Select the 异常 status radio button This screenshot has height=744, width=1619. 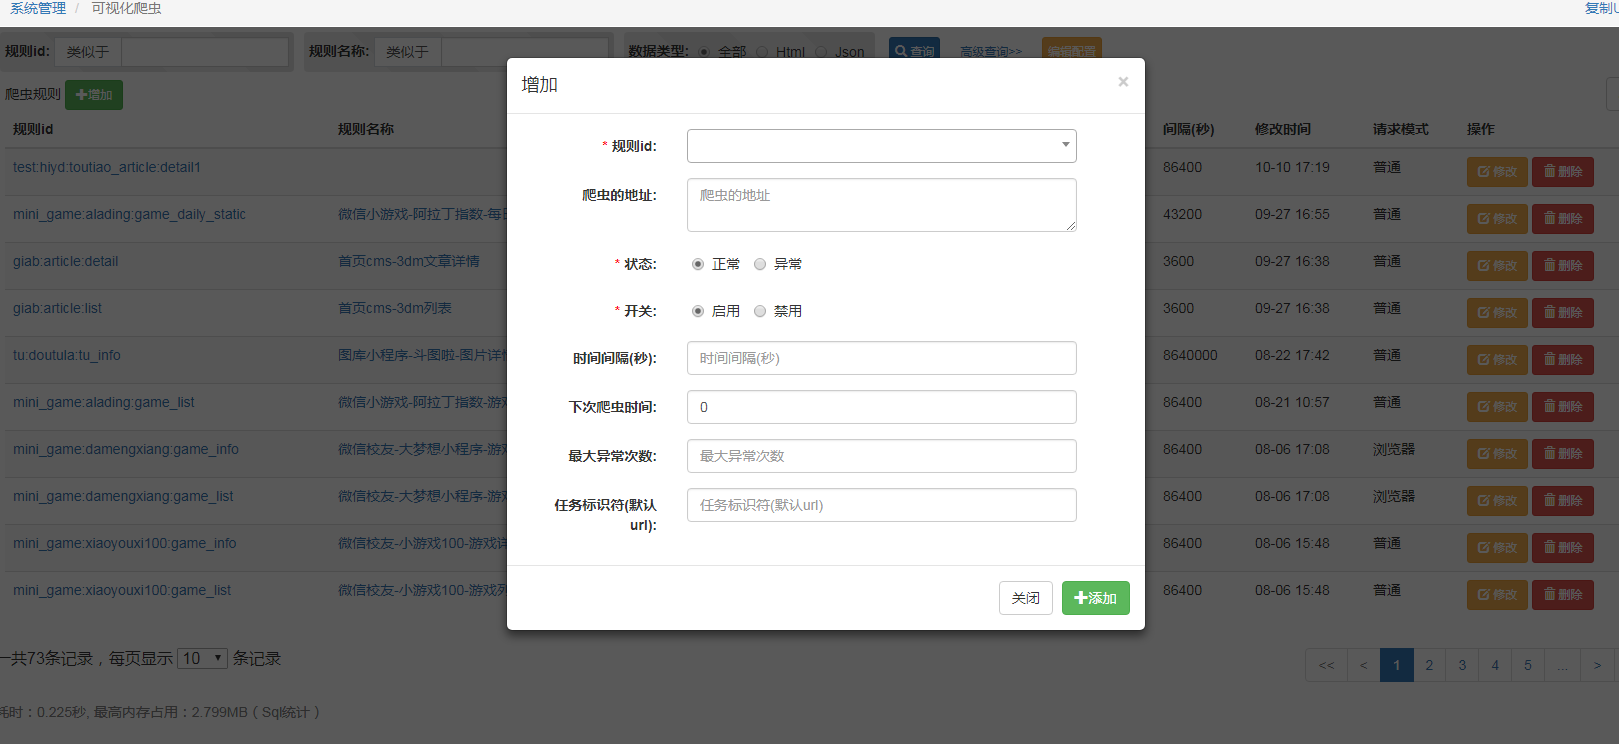[x=760, y=264]
